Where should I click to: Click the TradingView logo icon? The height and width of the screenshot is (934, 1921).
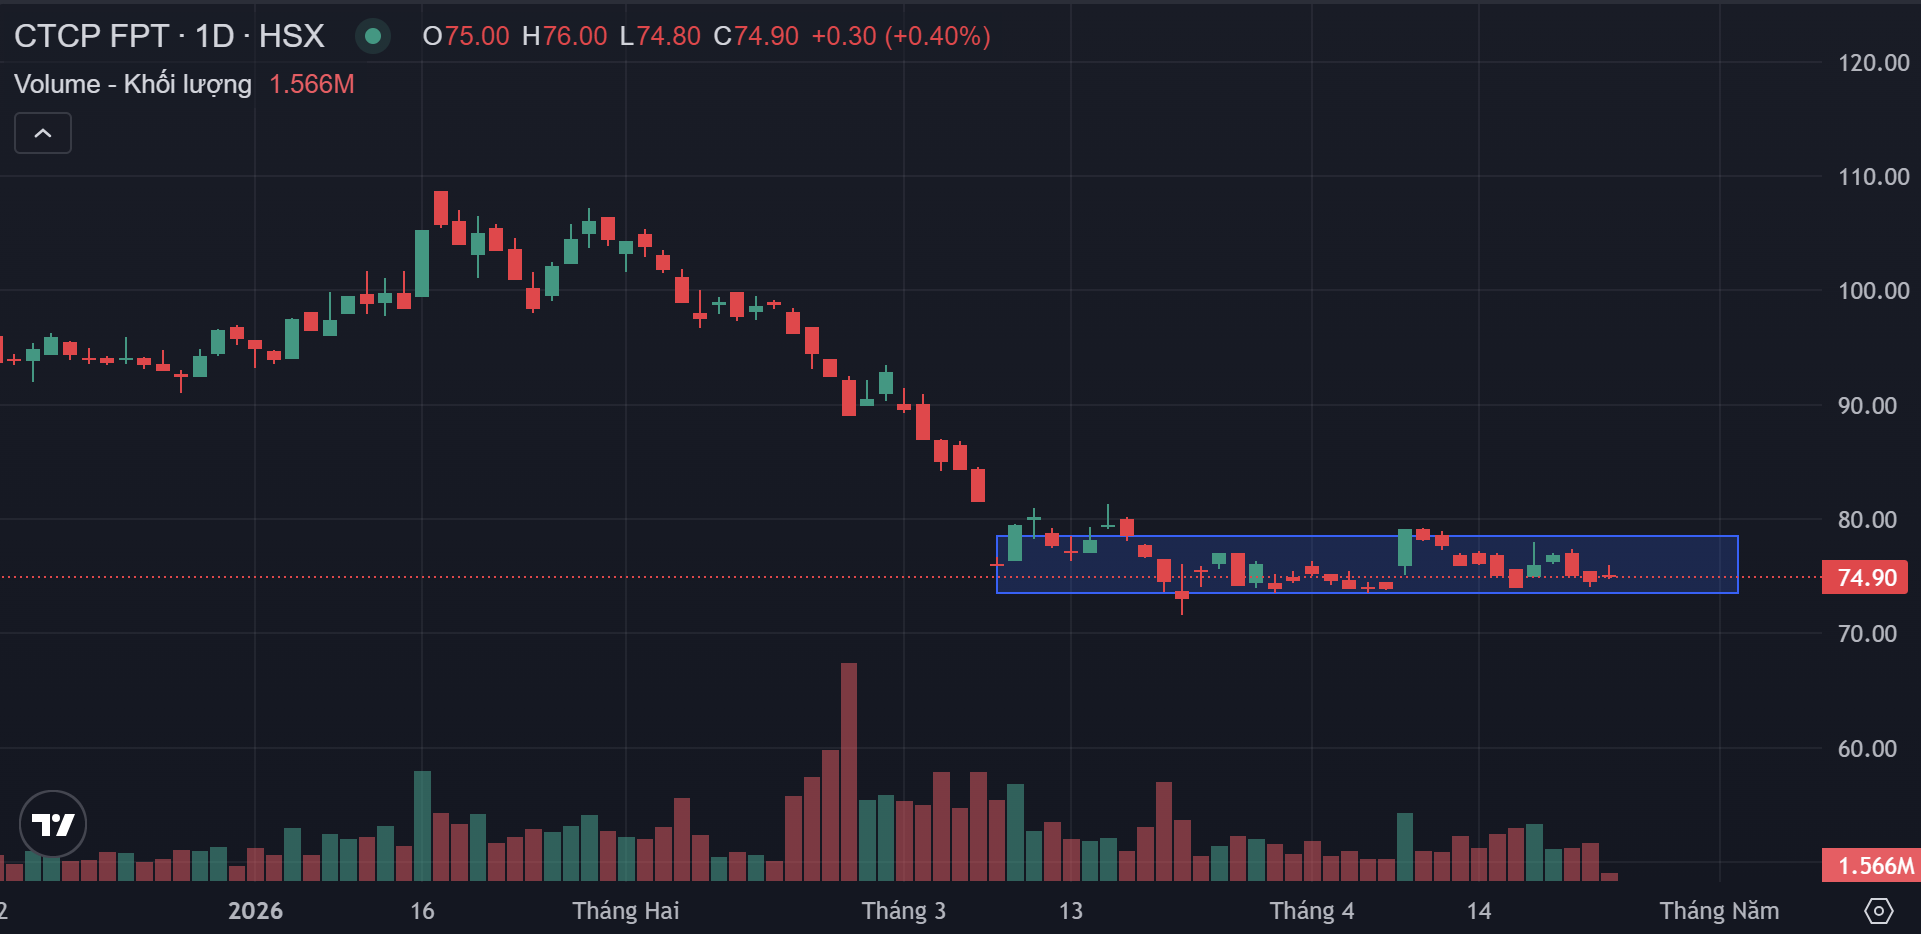click(x=53, y=824)
